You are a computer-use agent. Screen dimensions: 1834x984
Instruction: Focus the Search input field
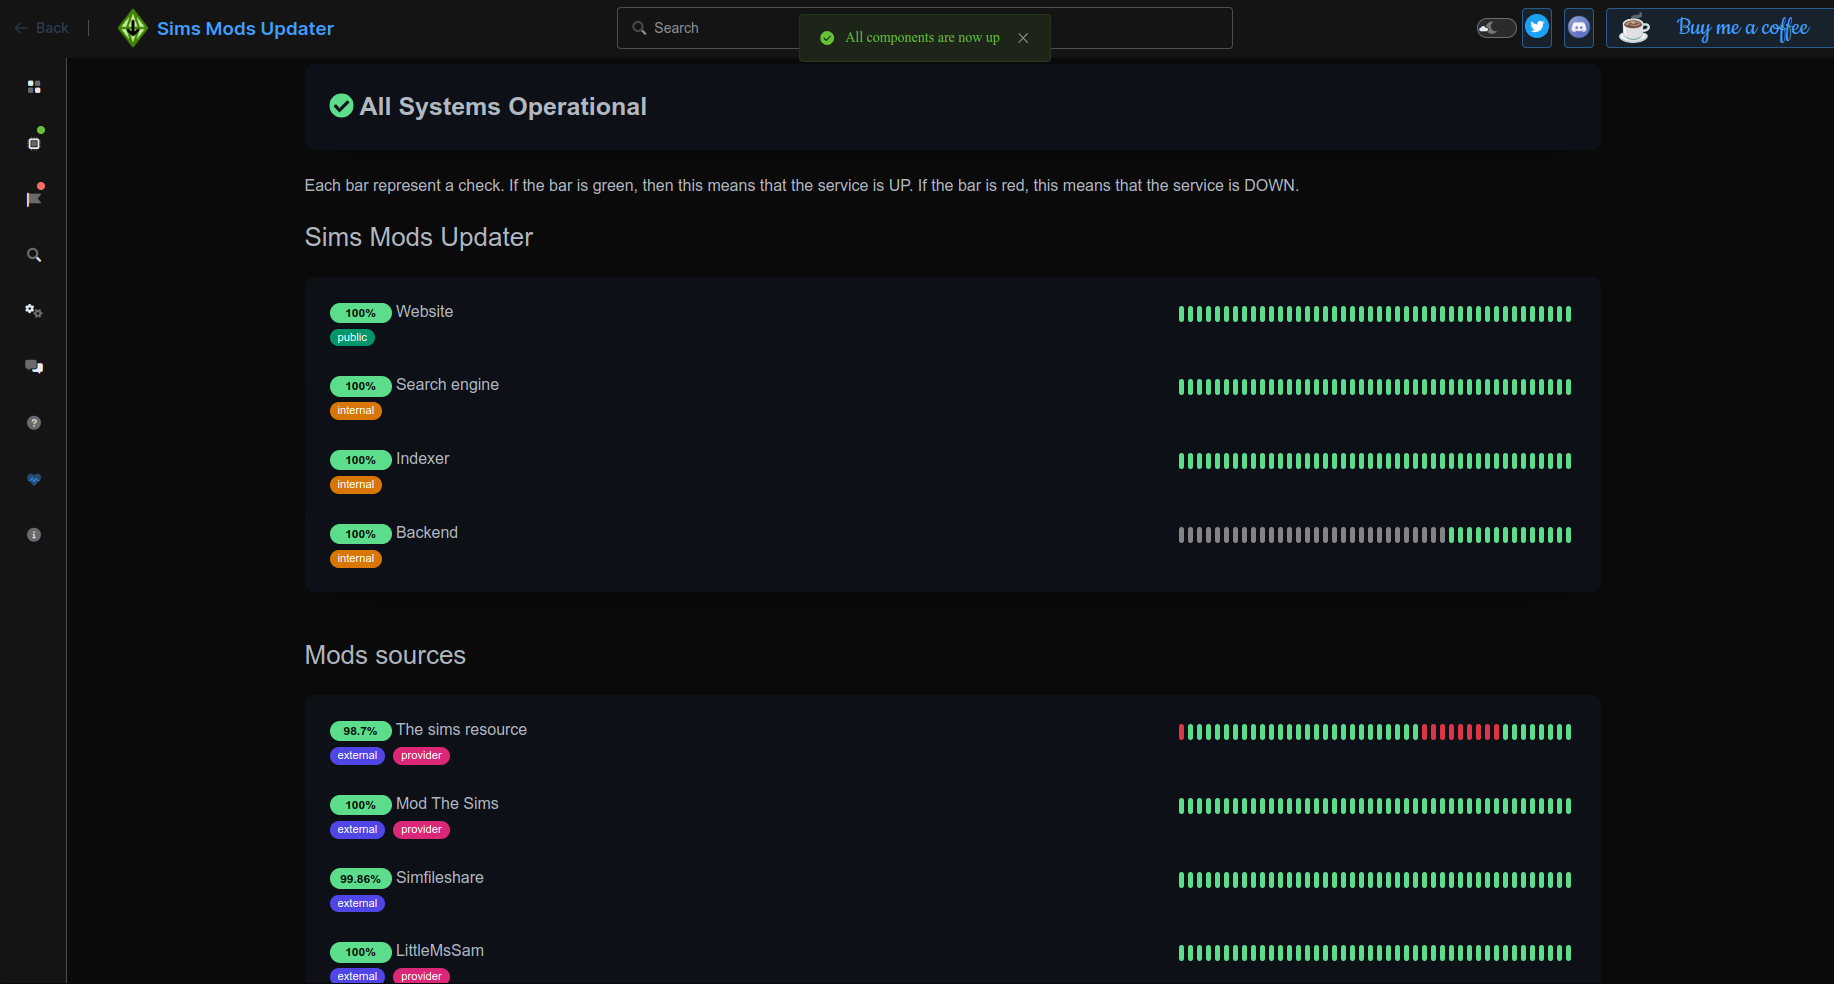pyautogui.click(x=924, y=28)
